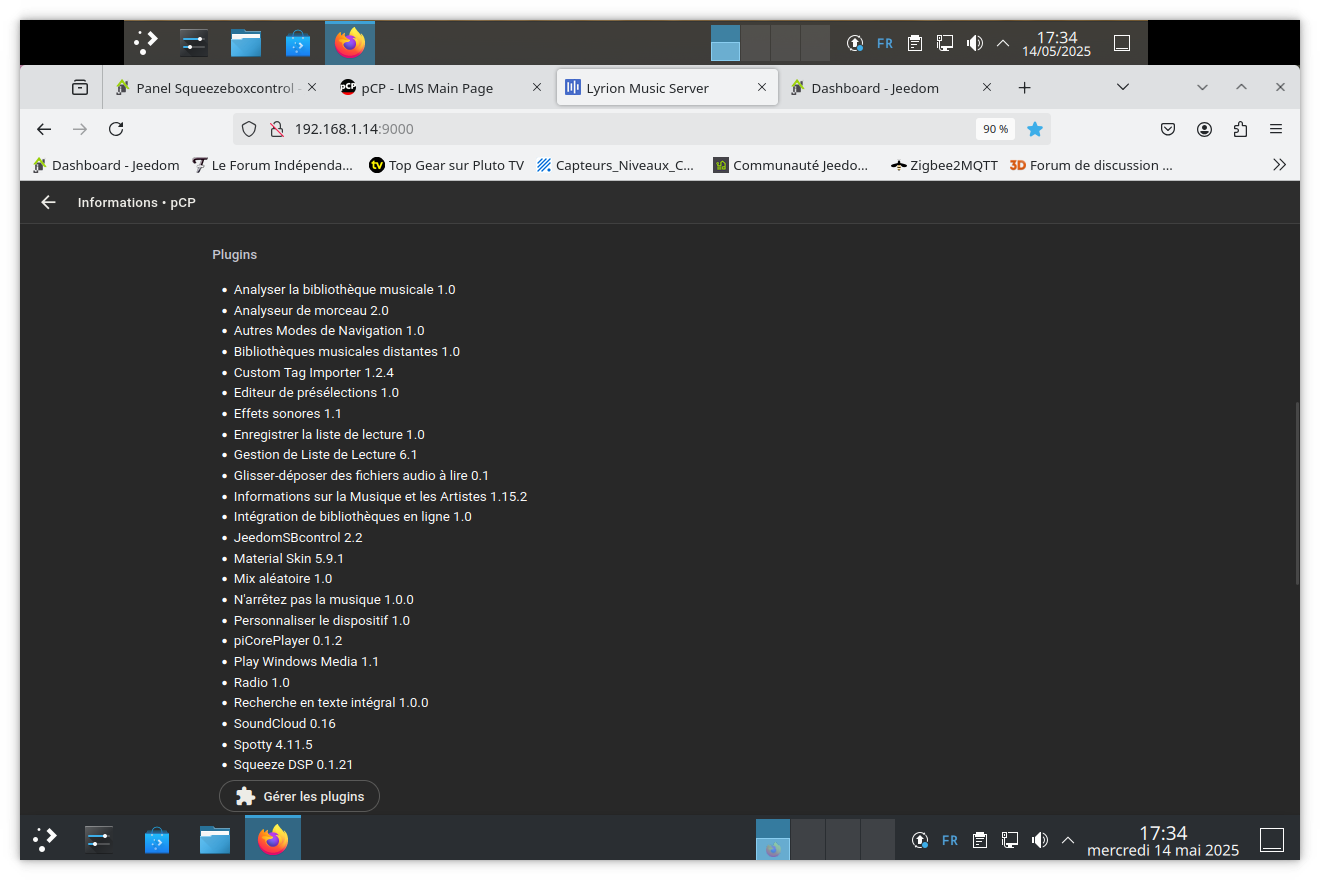Open the Top Gear sur Pluto TV bookmark

446,165
